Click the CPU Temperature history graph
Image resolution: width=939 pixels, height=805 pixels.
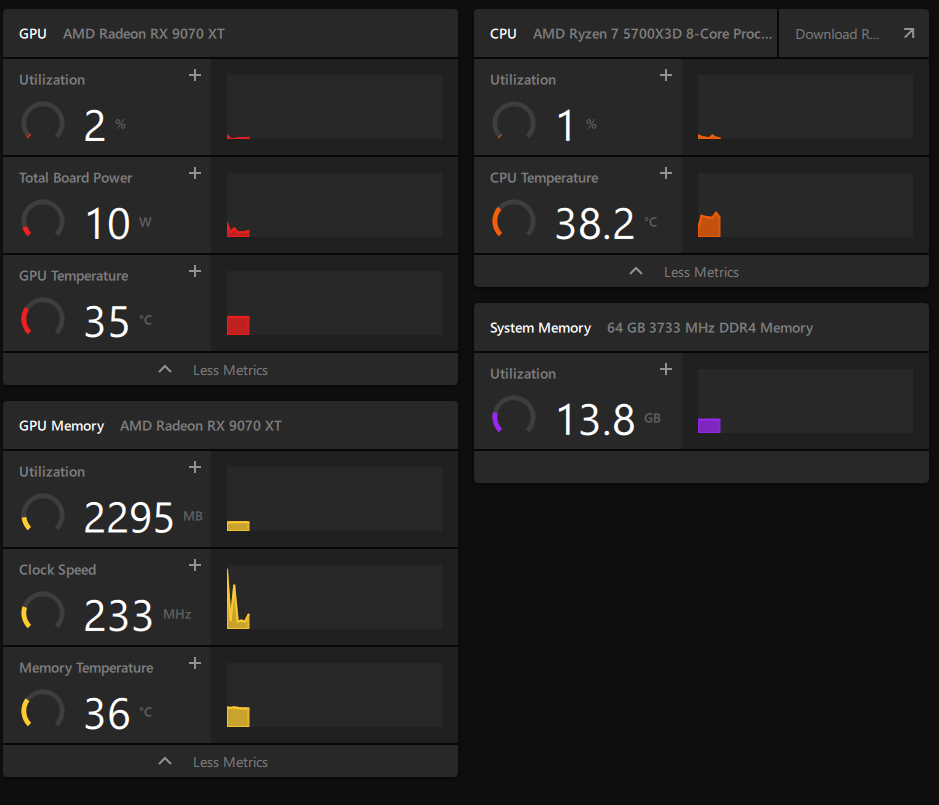tap(805, 205)
